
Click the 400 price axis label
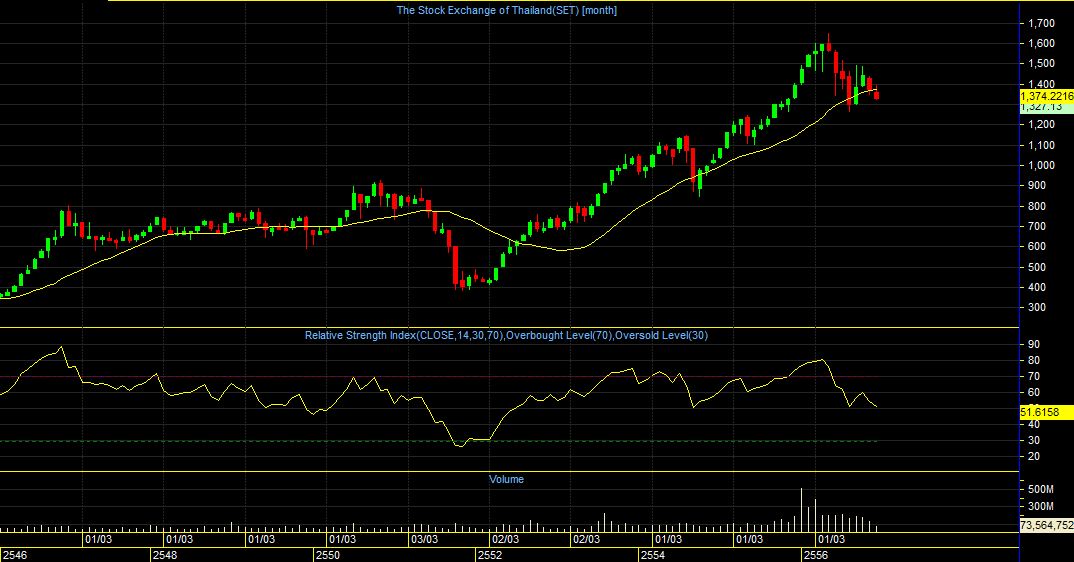tap(1036, 288)
